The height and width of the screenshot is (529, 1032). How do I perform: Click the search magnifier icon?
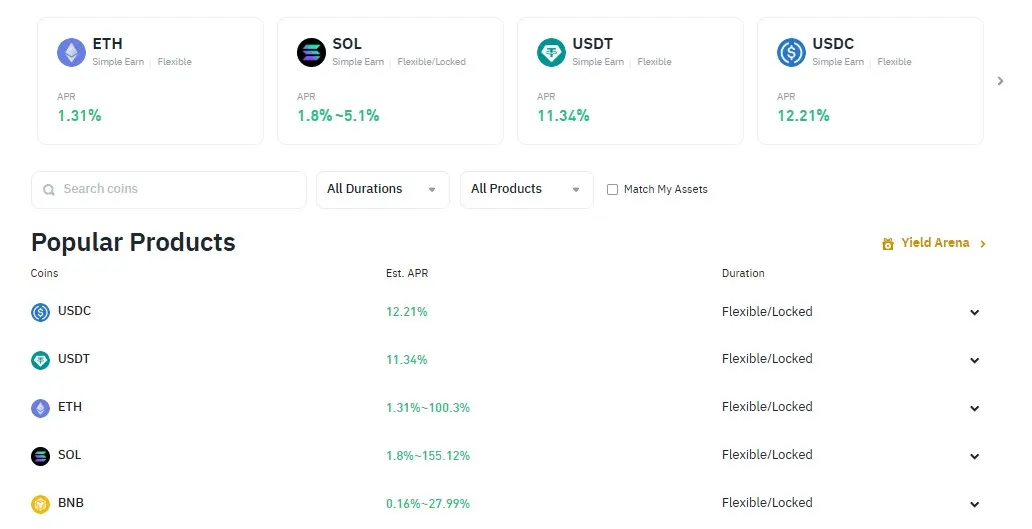click(49, 190)
